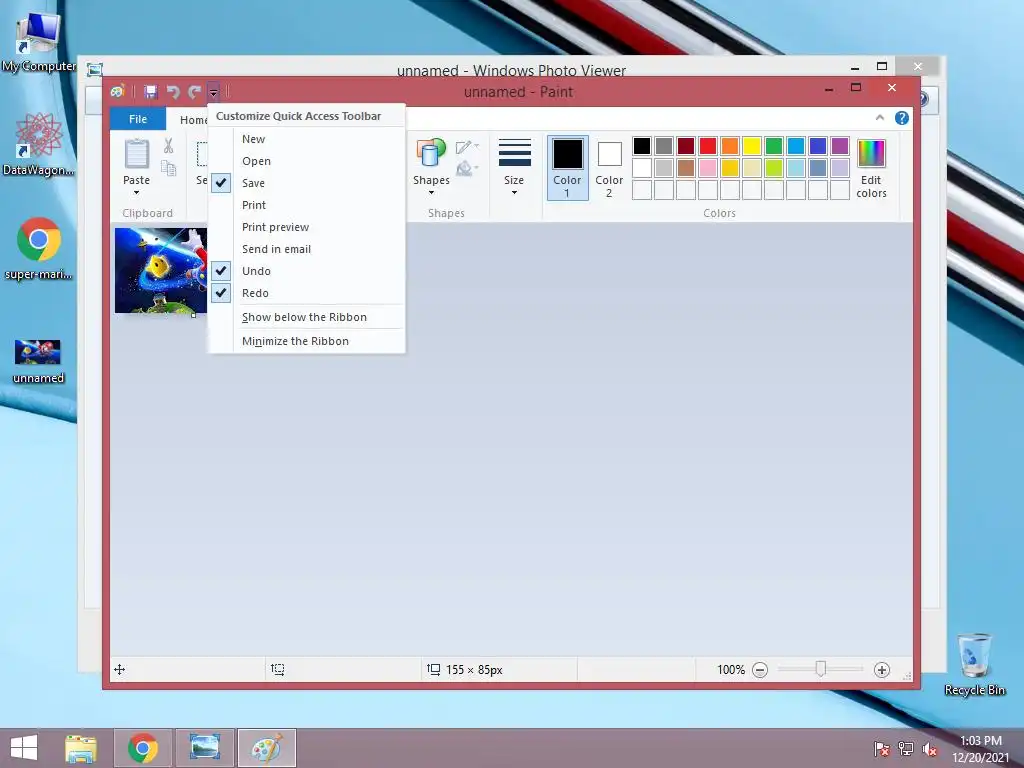Click the Paste clipboard icon
The width and height of the screenshot is (1024, 768).
click(x=136, y=154)
